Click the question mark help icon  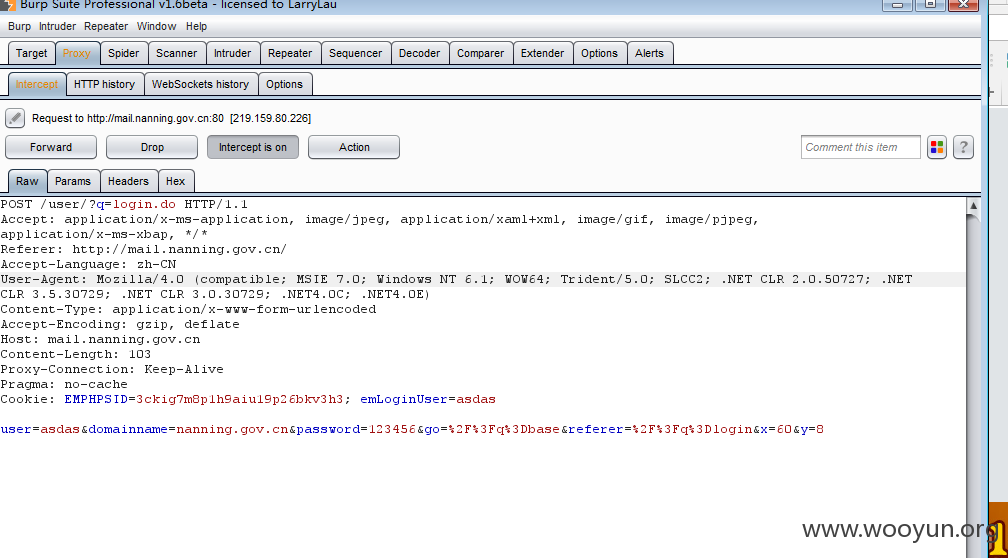pyautogui.click(x=963, y=147)
